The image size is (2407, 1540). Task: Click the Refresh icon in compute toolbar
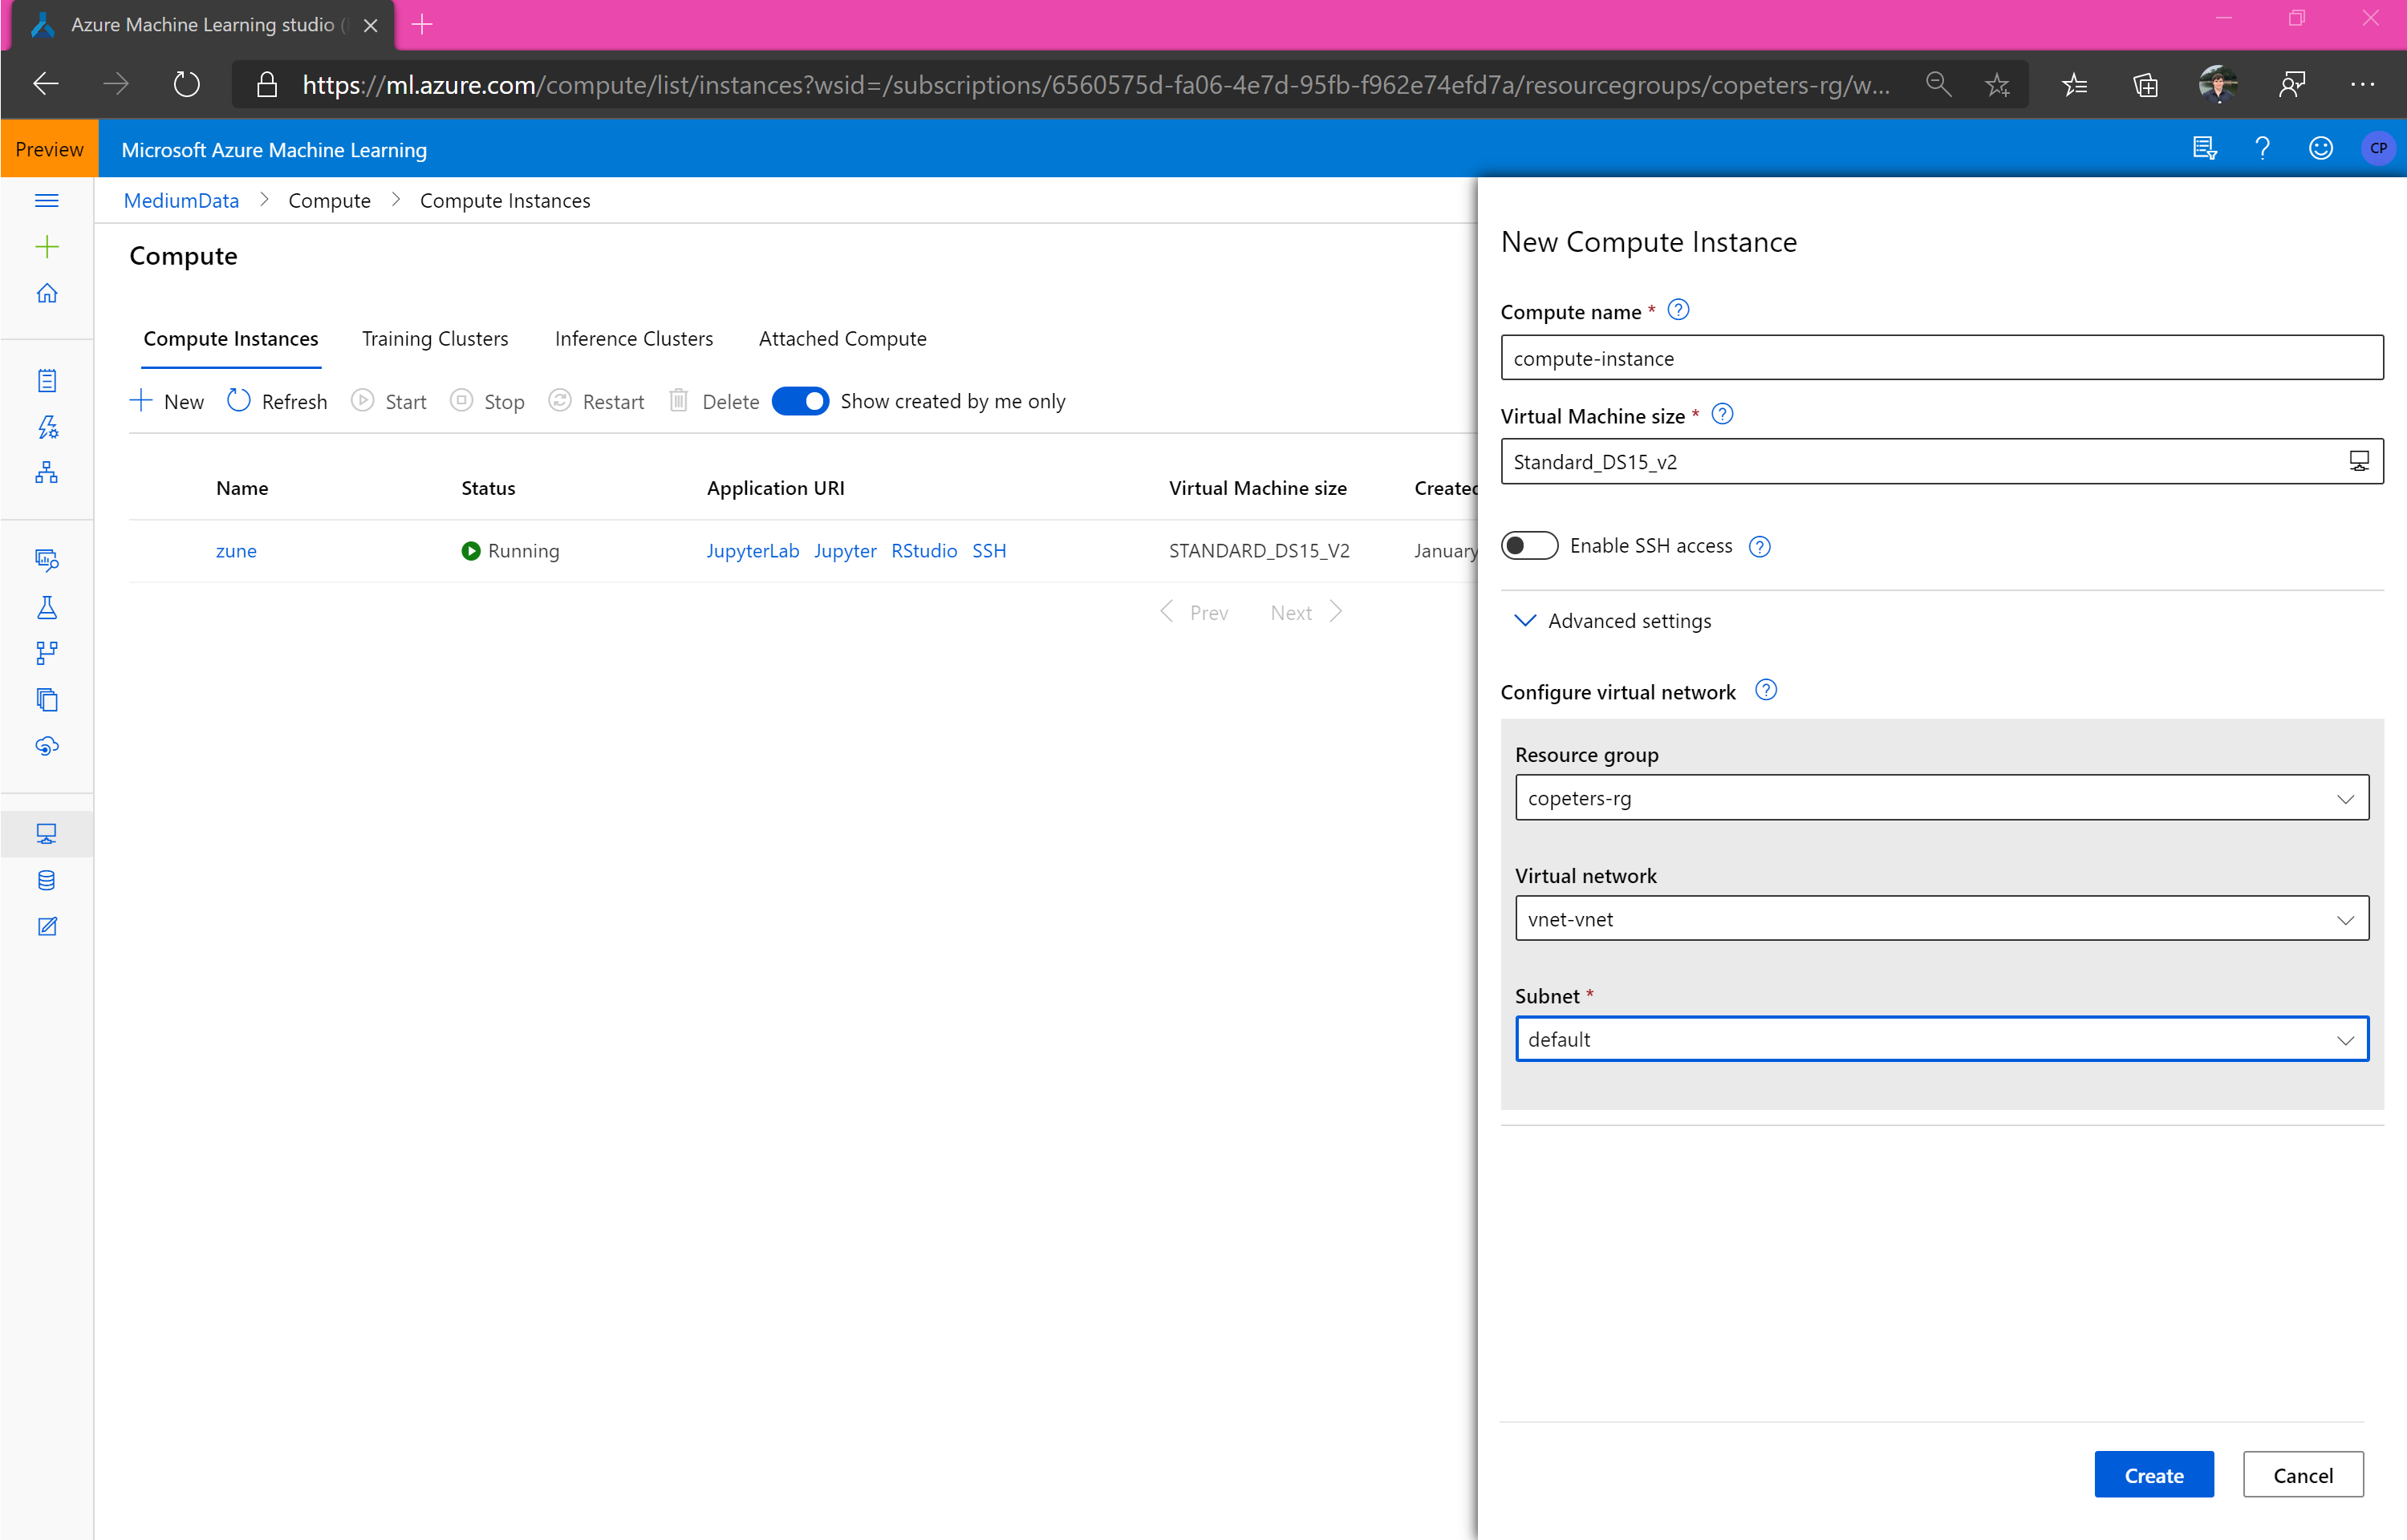click(239, 401)
